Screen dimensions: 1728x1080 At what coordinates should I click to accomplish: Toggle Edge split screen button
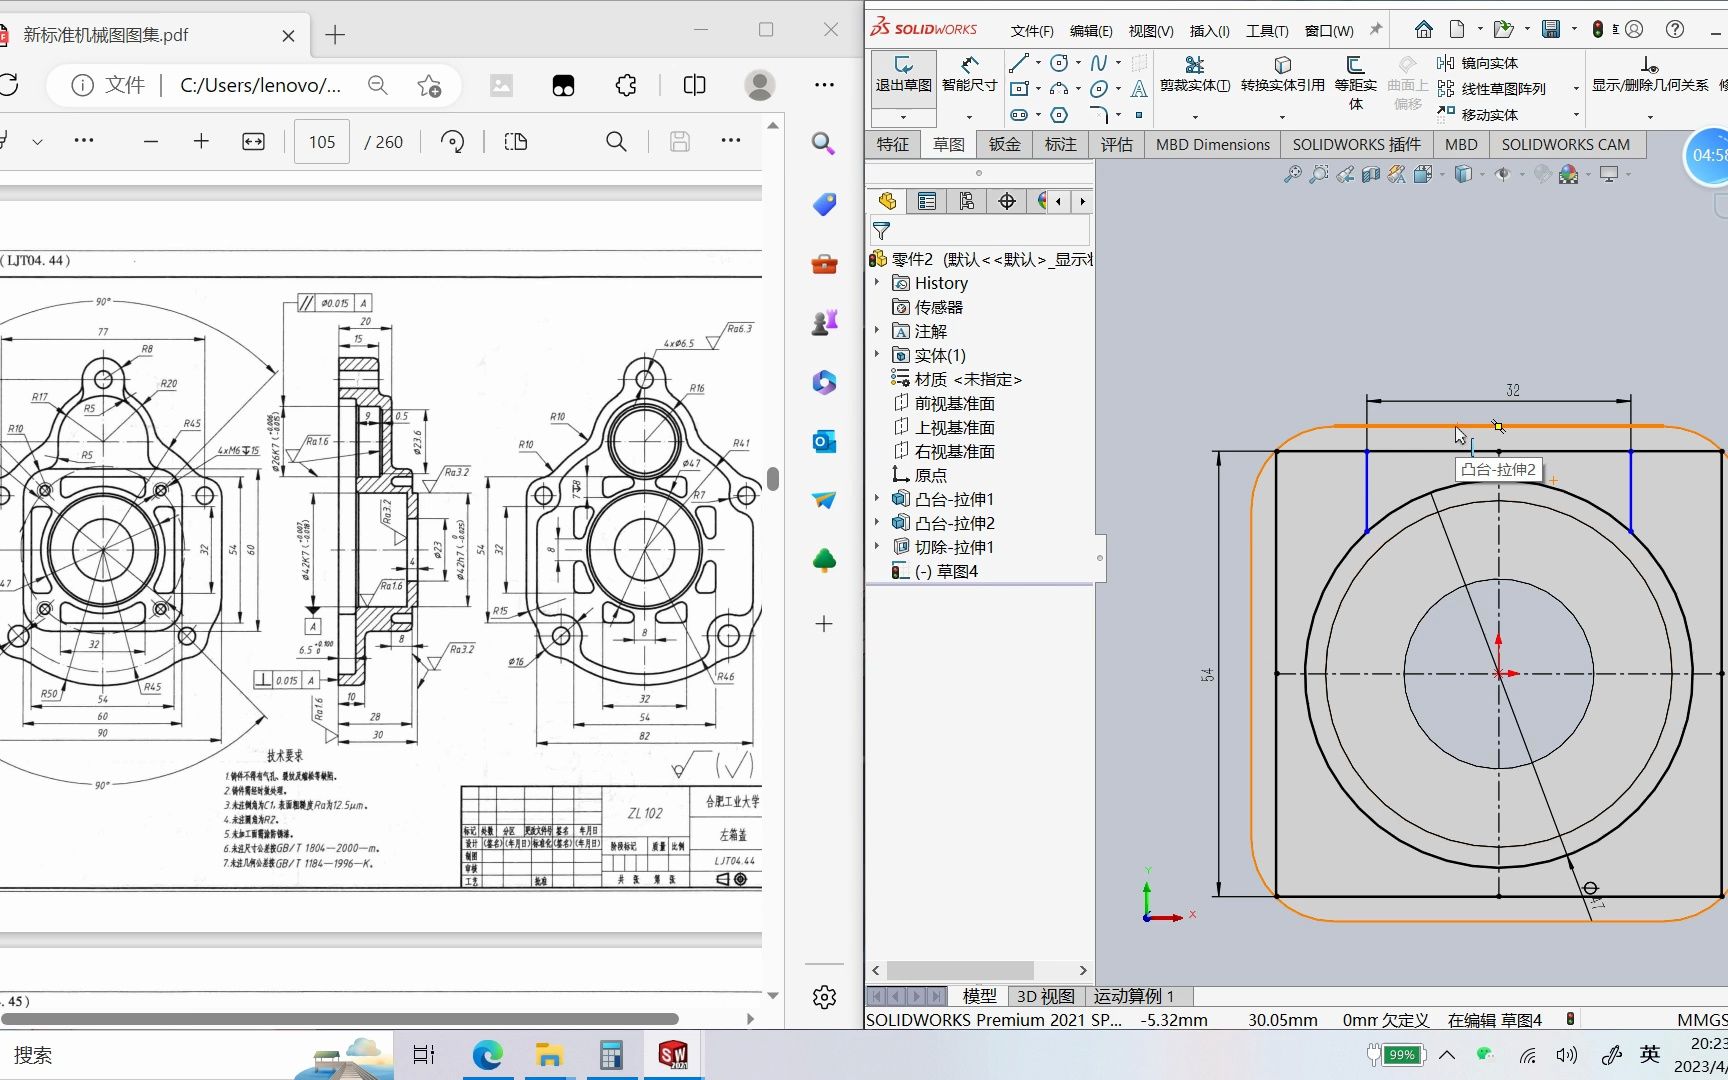click(694, 86)
